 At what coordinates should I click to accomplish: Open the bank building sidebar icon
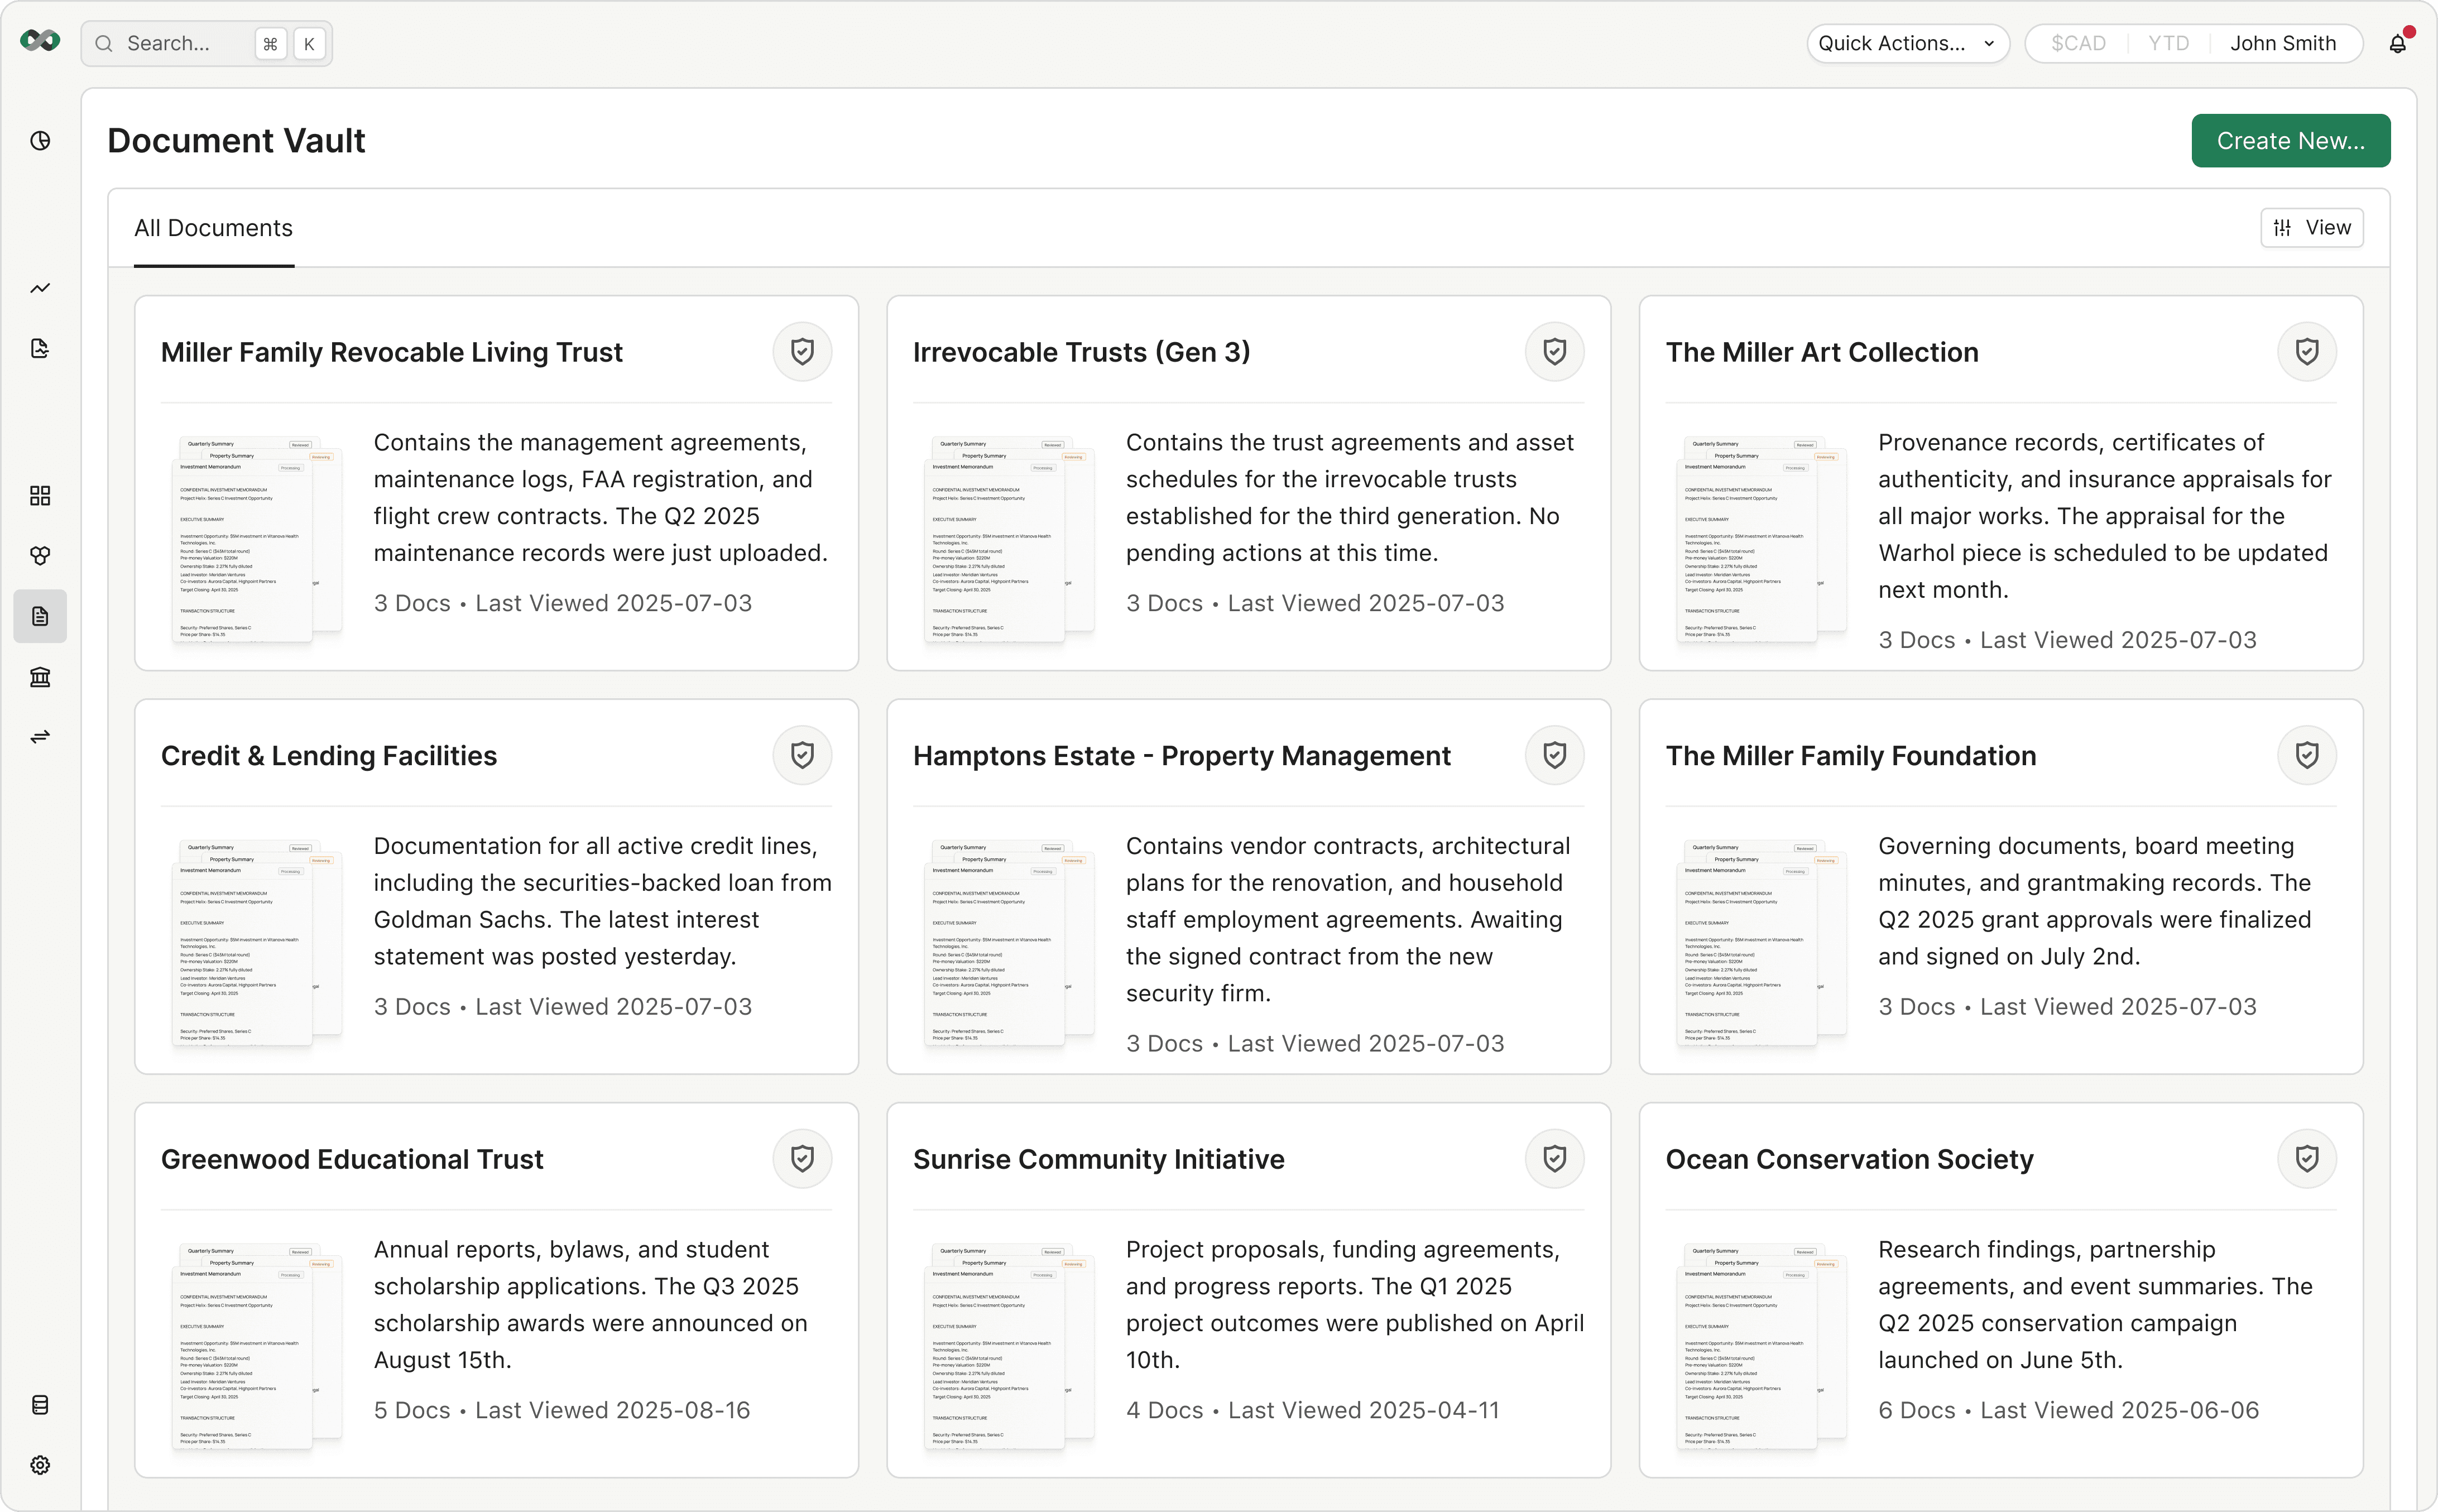pyautogui.click(x=40, y=677)
